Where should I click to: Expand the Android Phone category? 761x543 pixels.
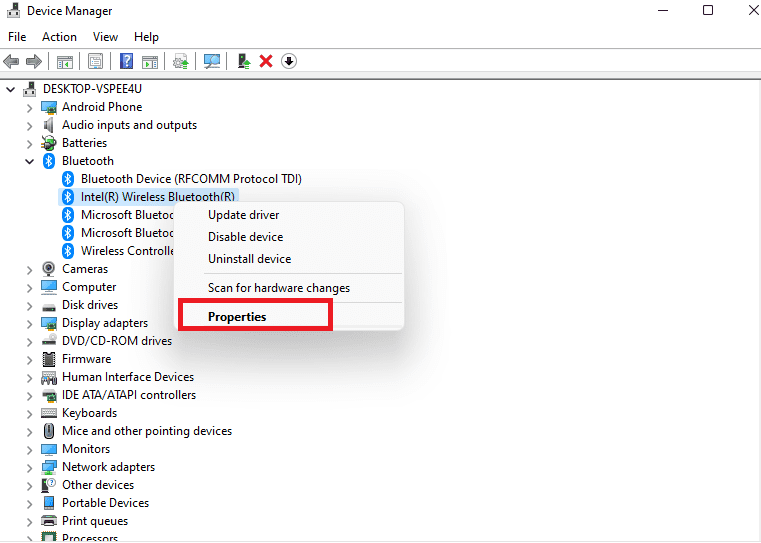[30, 108]
